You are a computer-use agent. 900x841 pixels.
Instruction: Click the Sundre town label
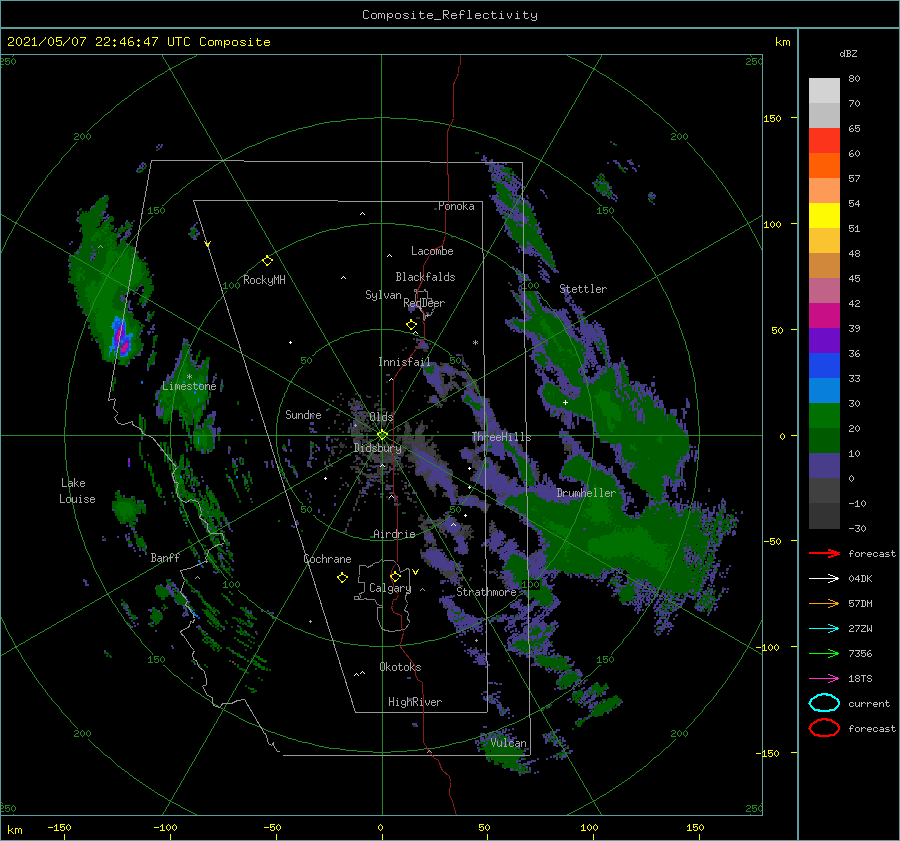tap(303, 415)
